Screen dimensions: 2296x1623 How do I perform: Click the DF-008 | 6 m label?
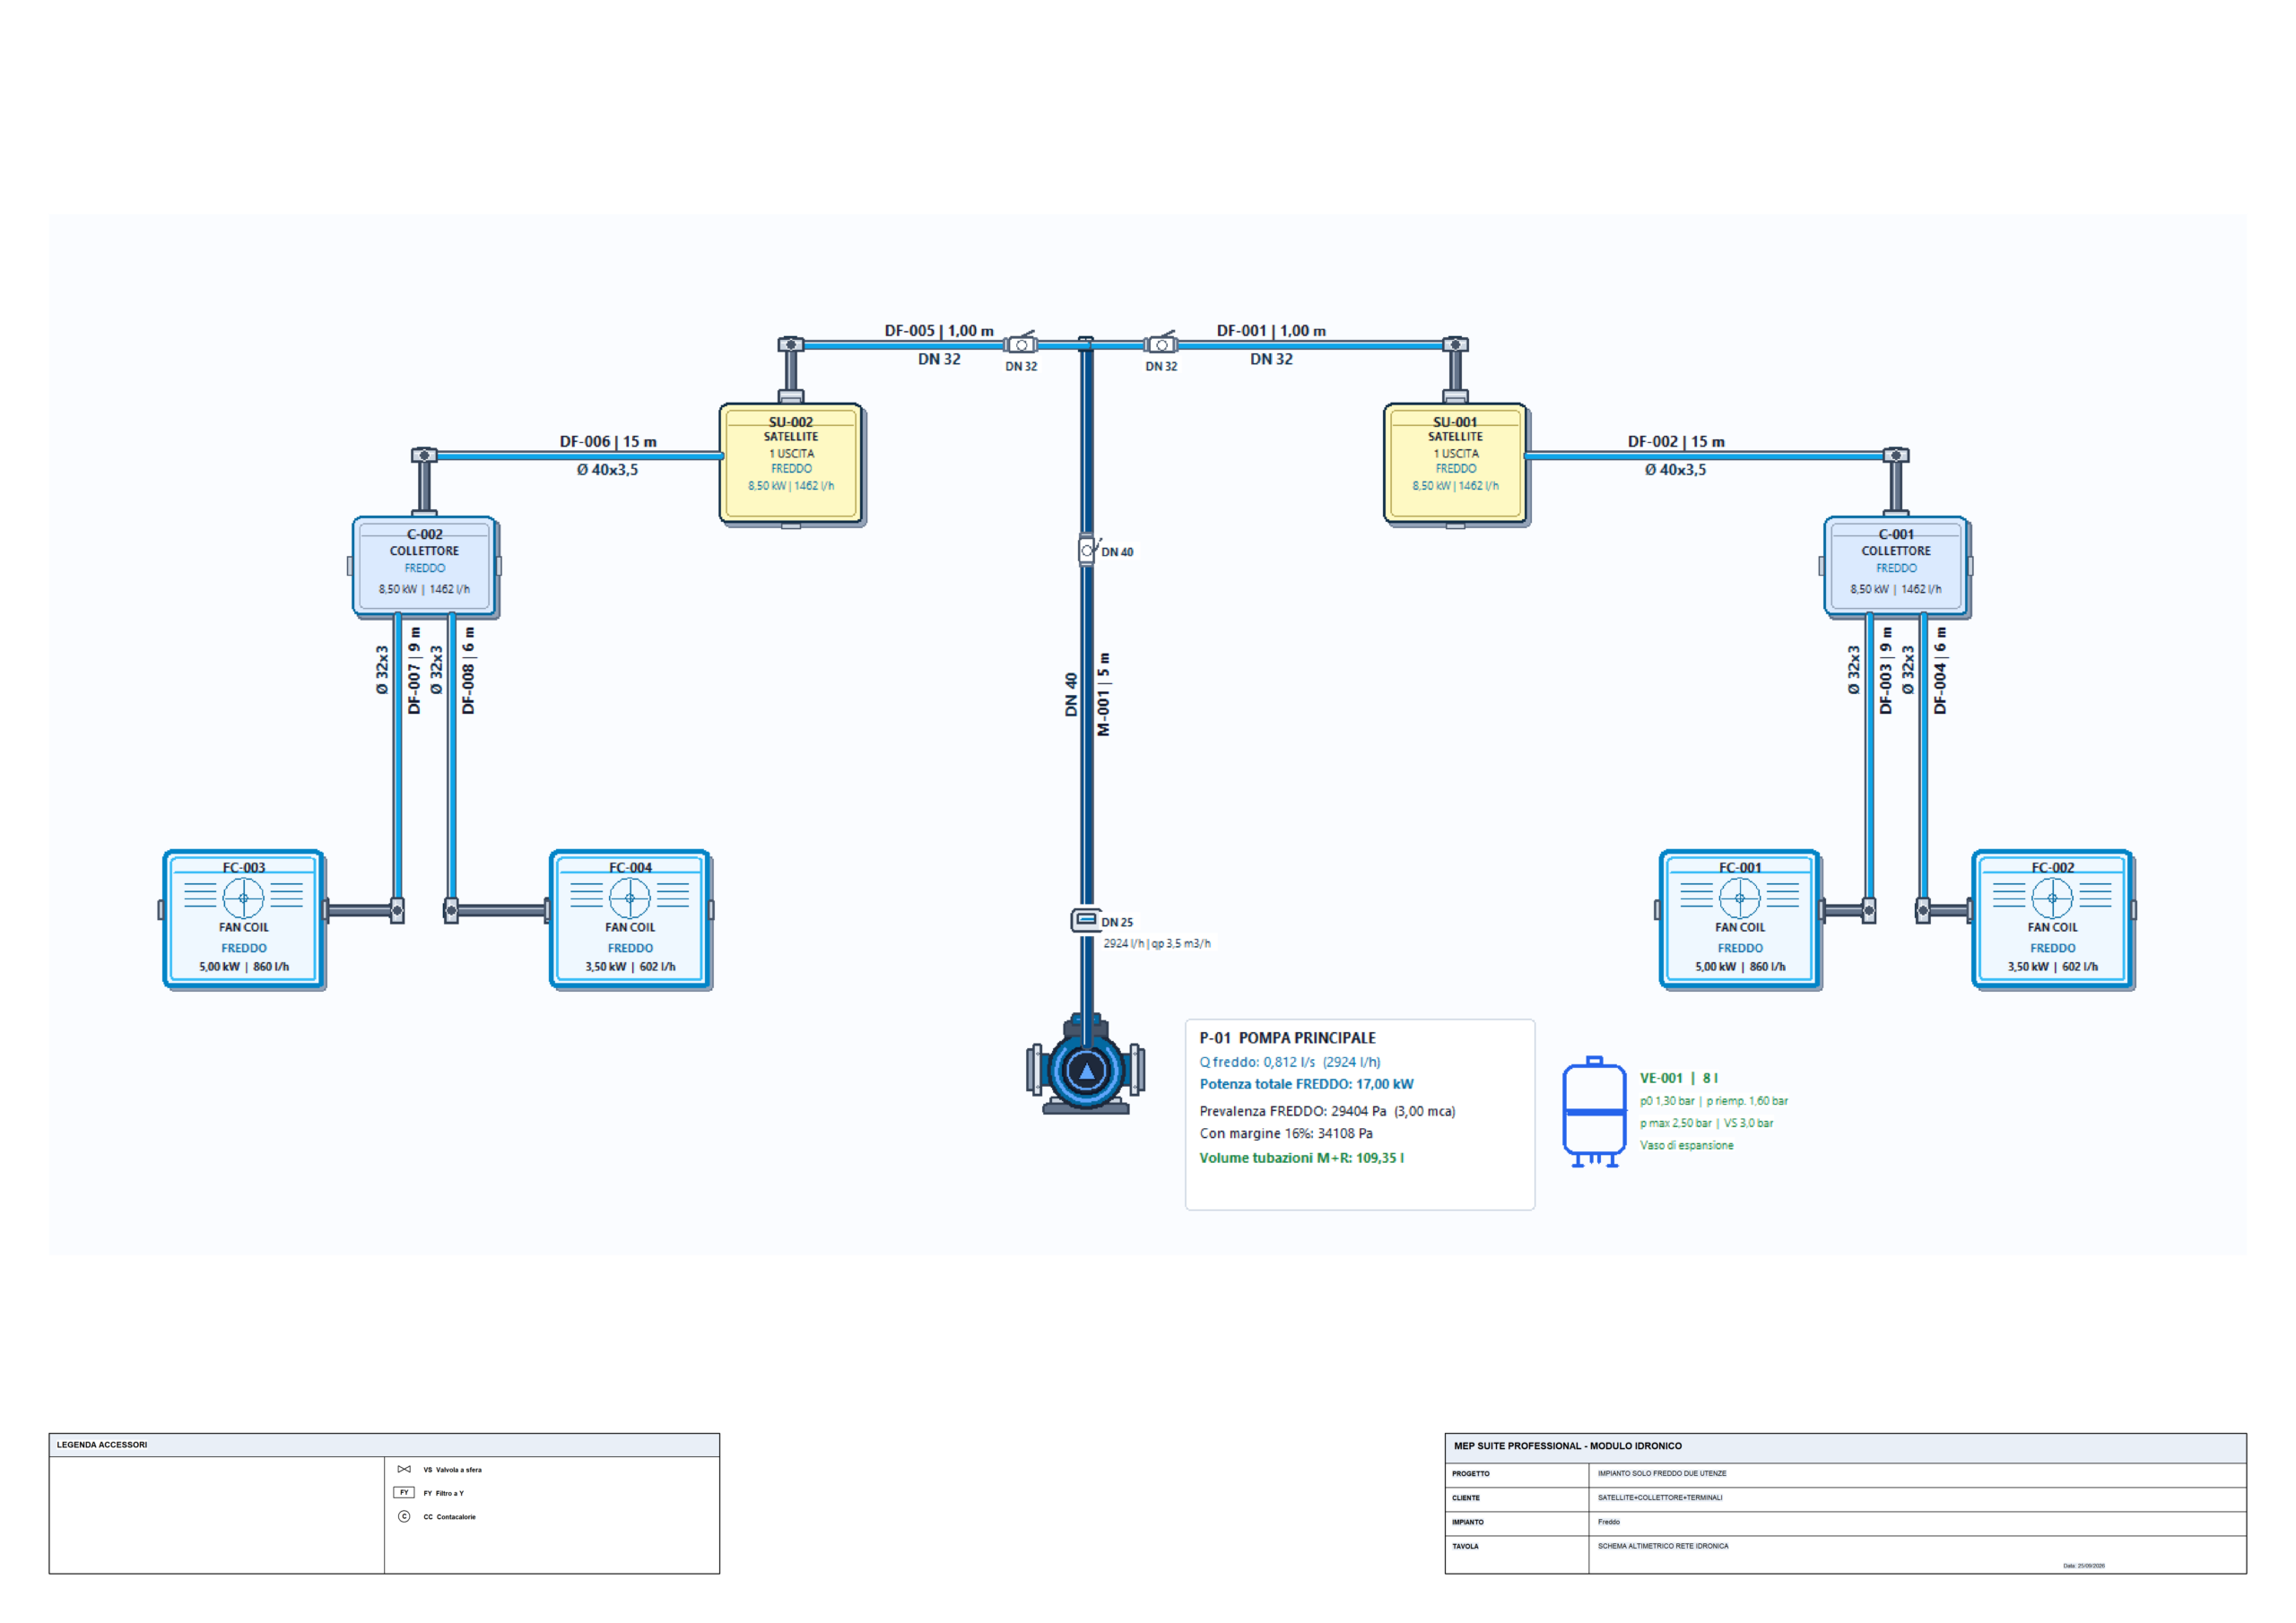click(x=469, y=671)
